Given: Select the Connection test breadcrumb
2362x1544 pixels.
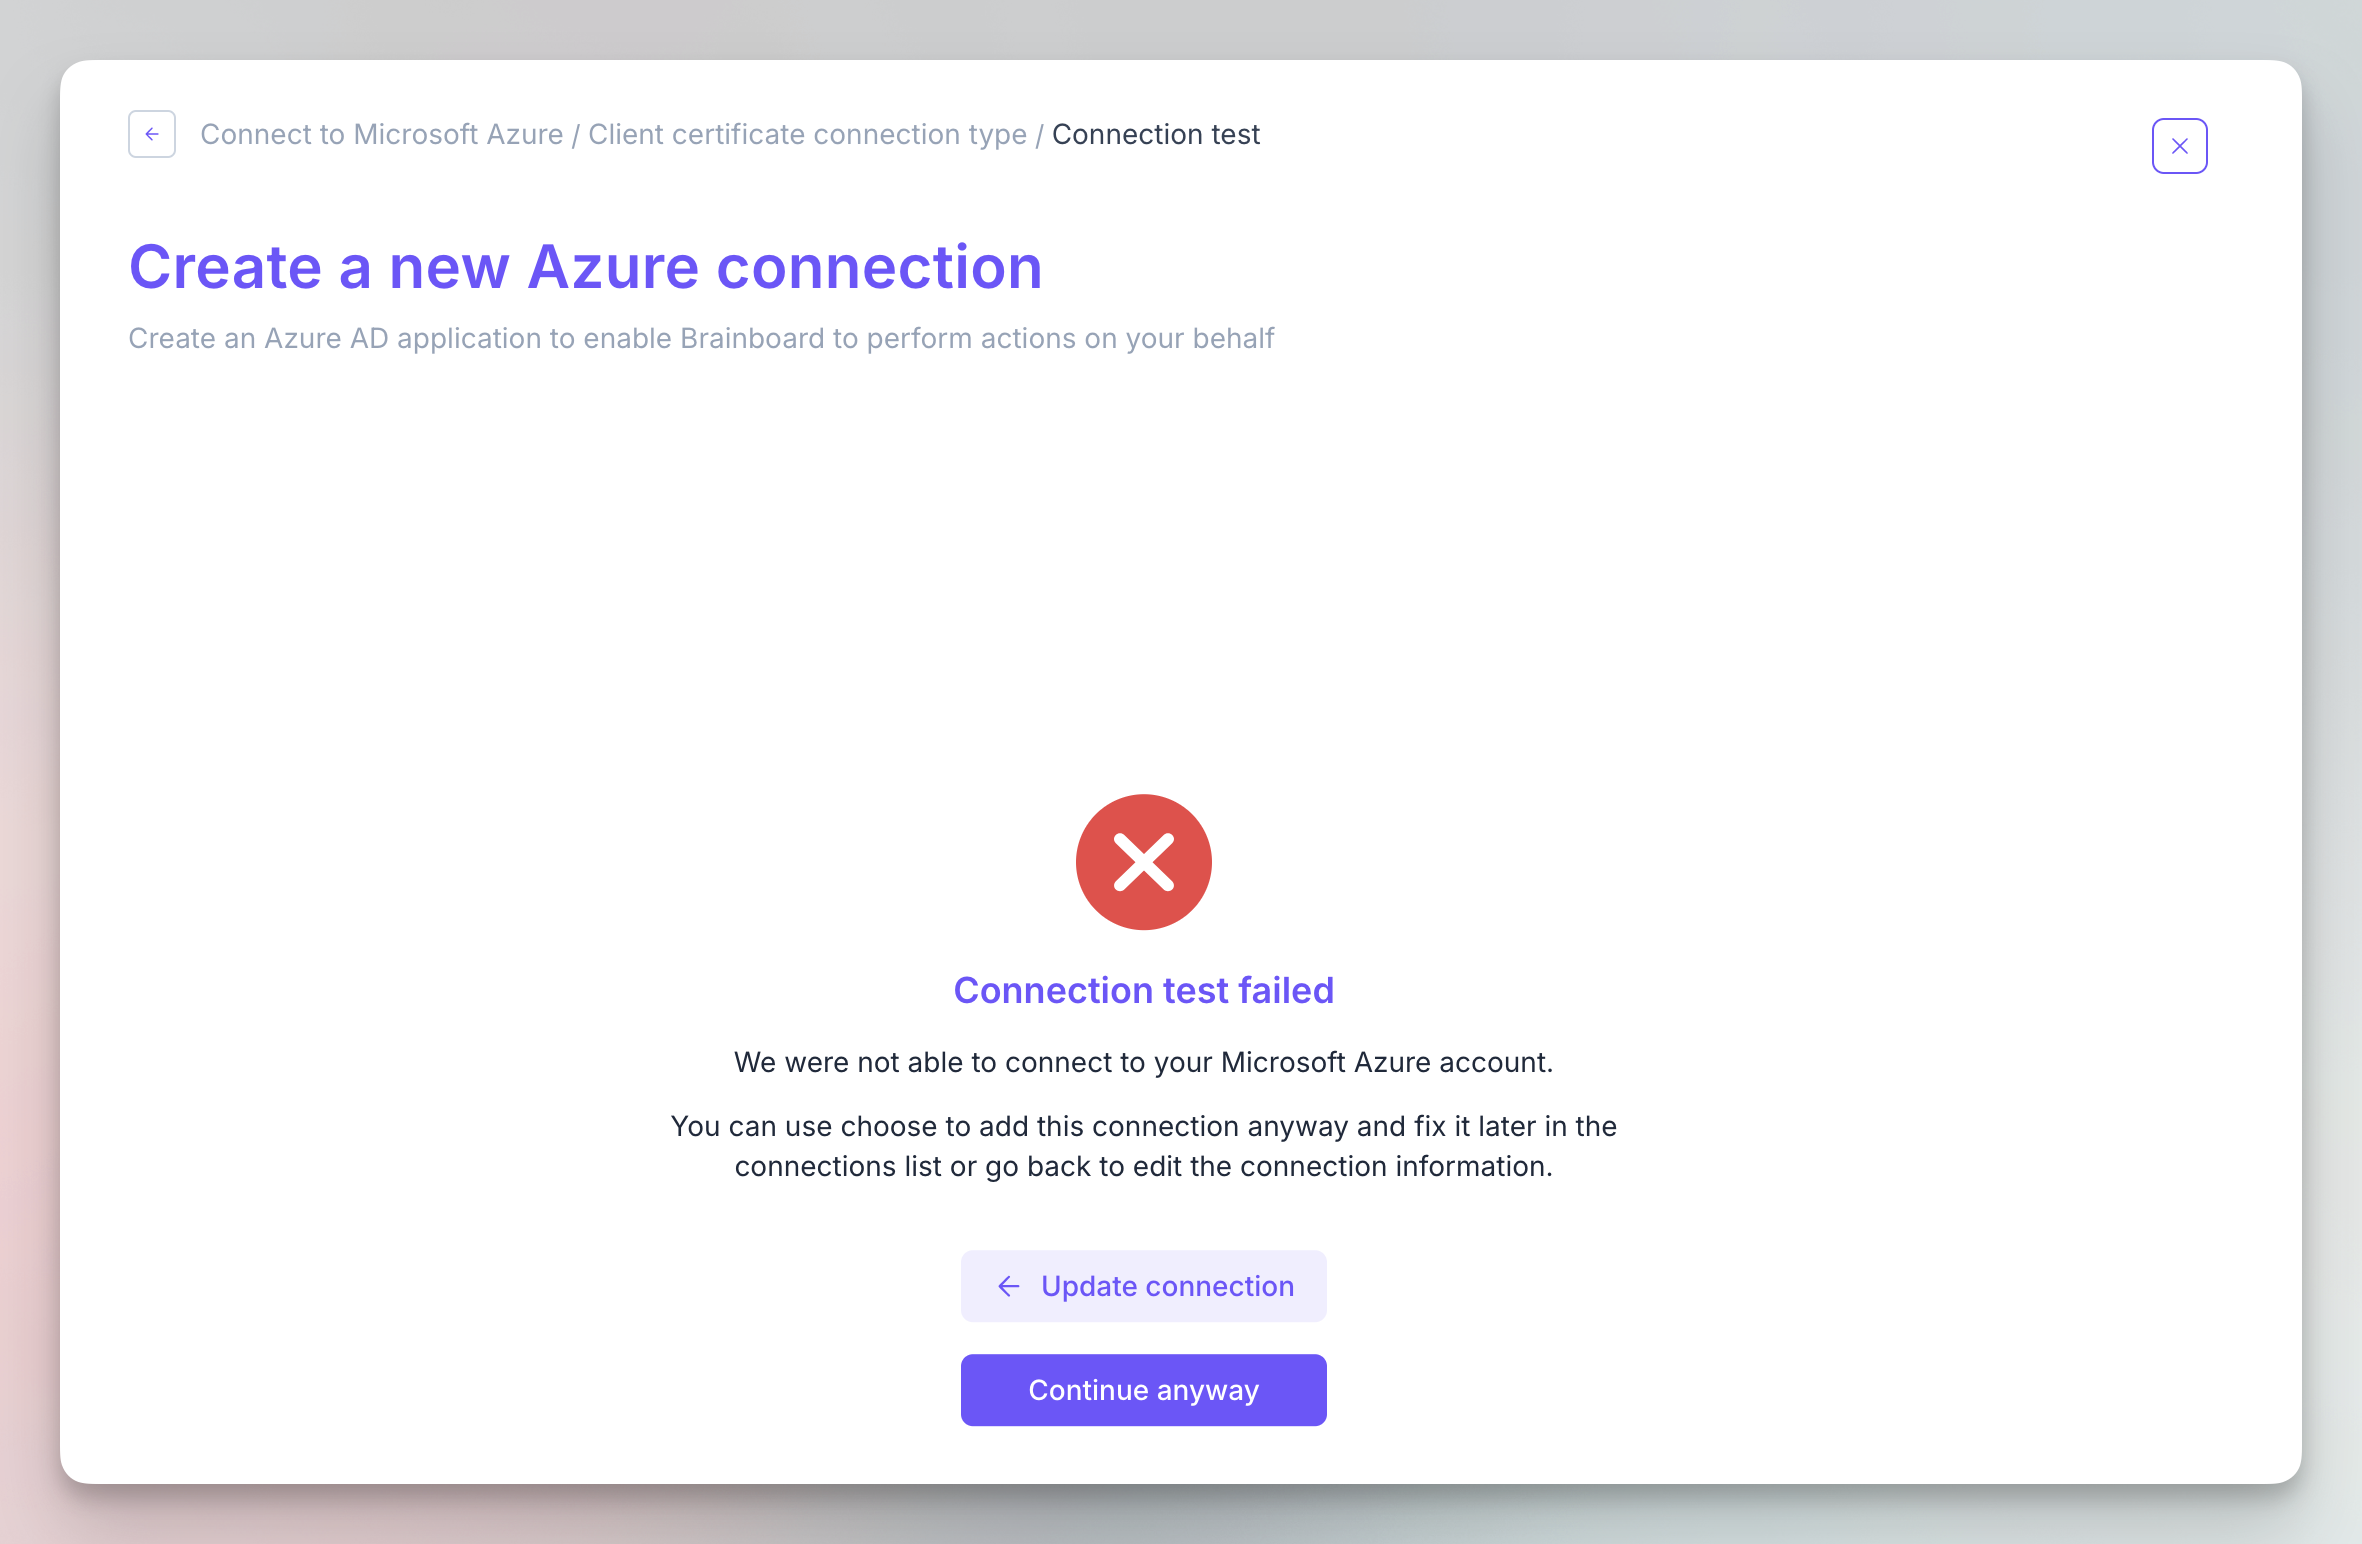Looking at the screenshot, I should point(1155,134).
